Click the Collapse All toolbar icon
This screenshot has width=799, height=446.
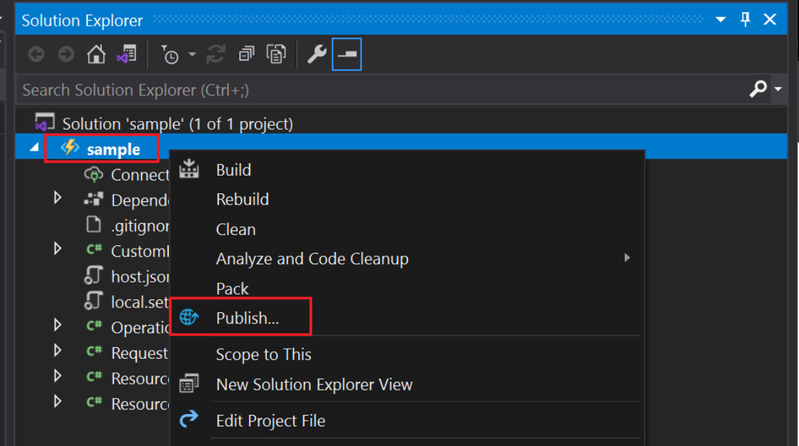coord(248,54)
